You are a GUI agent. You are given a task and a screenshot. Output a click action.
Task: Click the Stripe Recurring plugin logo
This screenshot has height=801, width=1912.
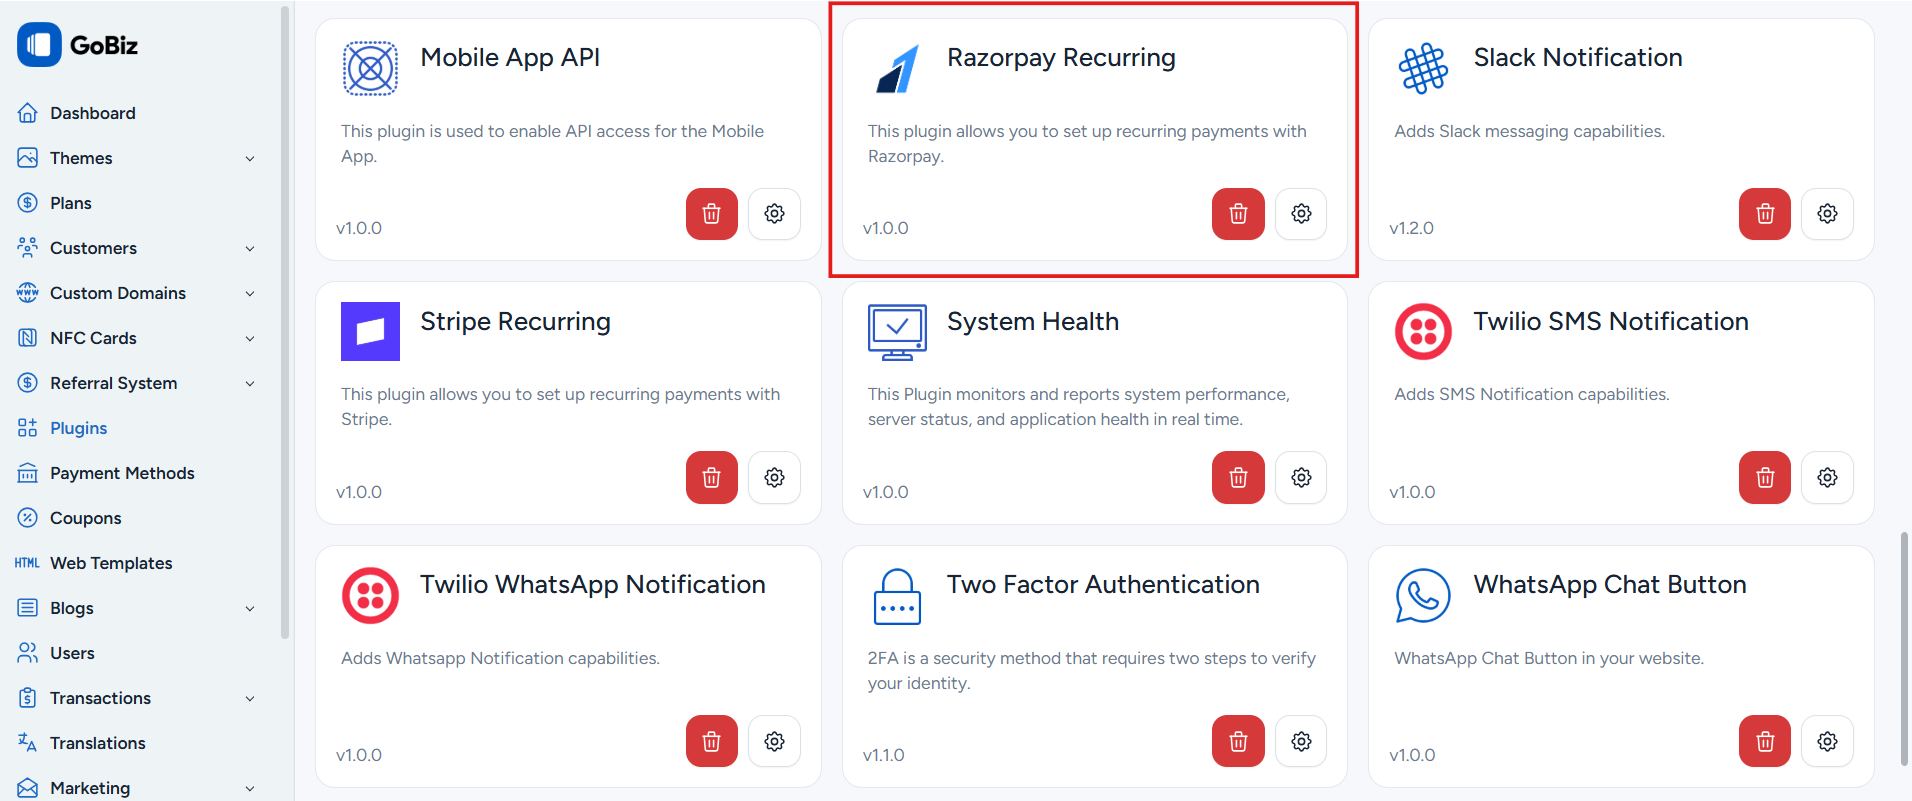[370, 331]
